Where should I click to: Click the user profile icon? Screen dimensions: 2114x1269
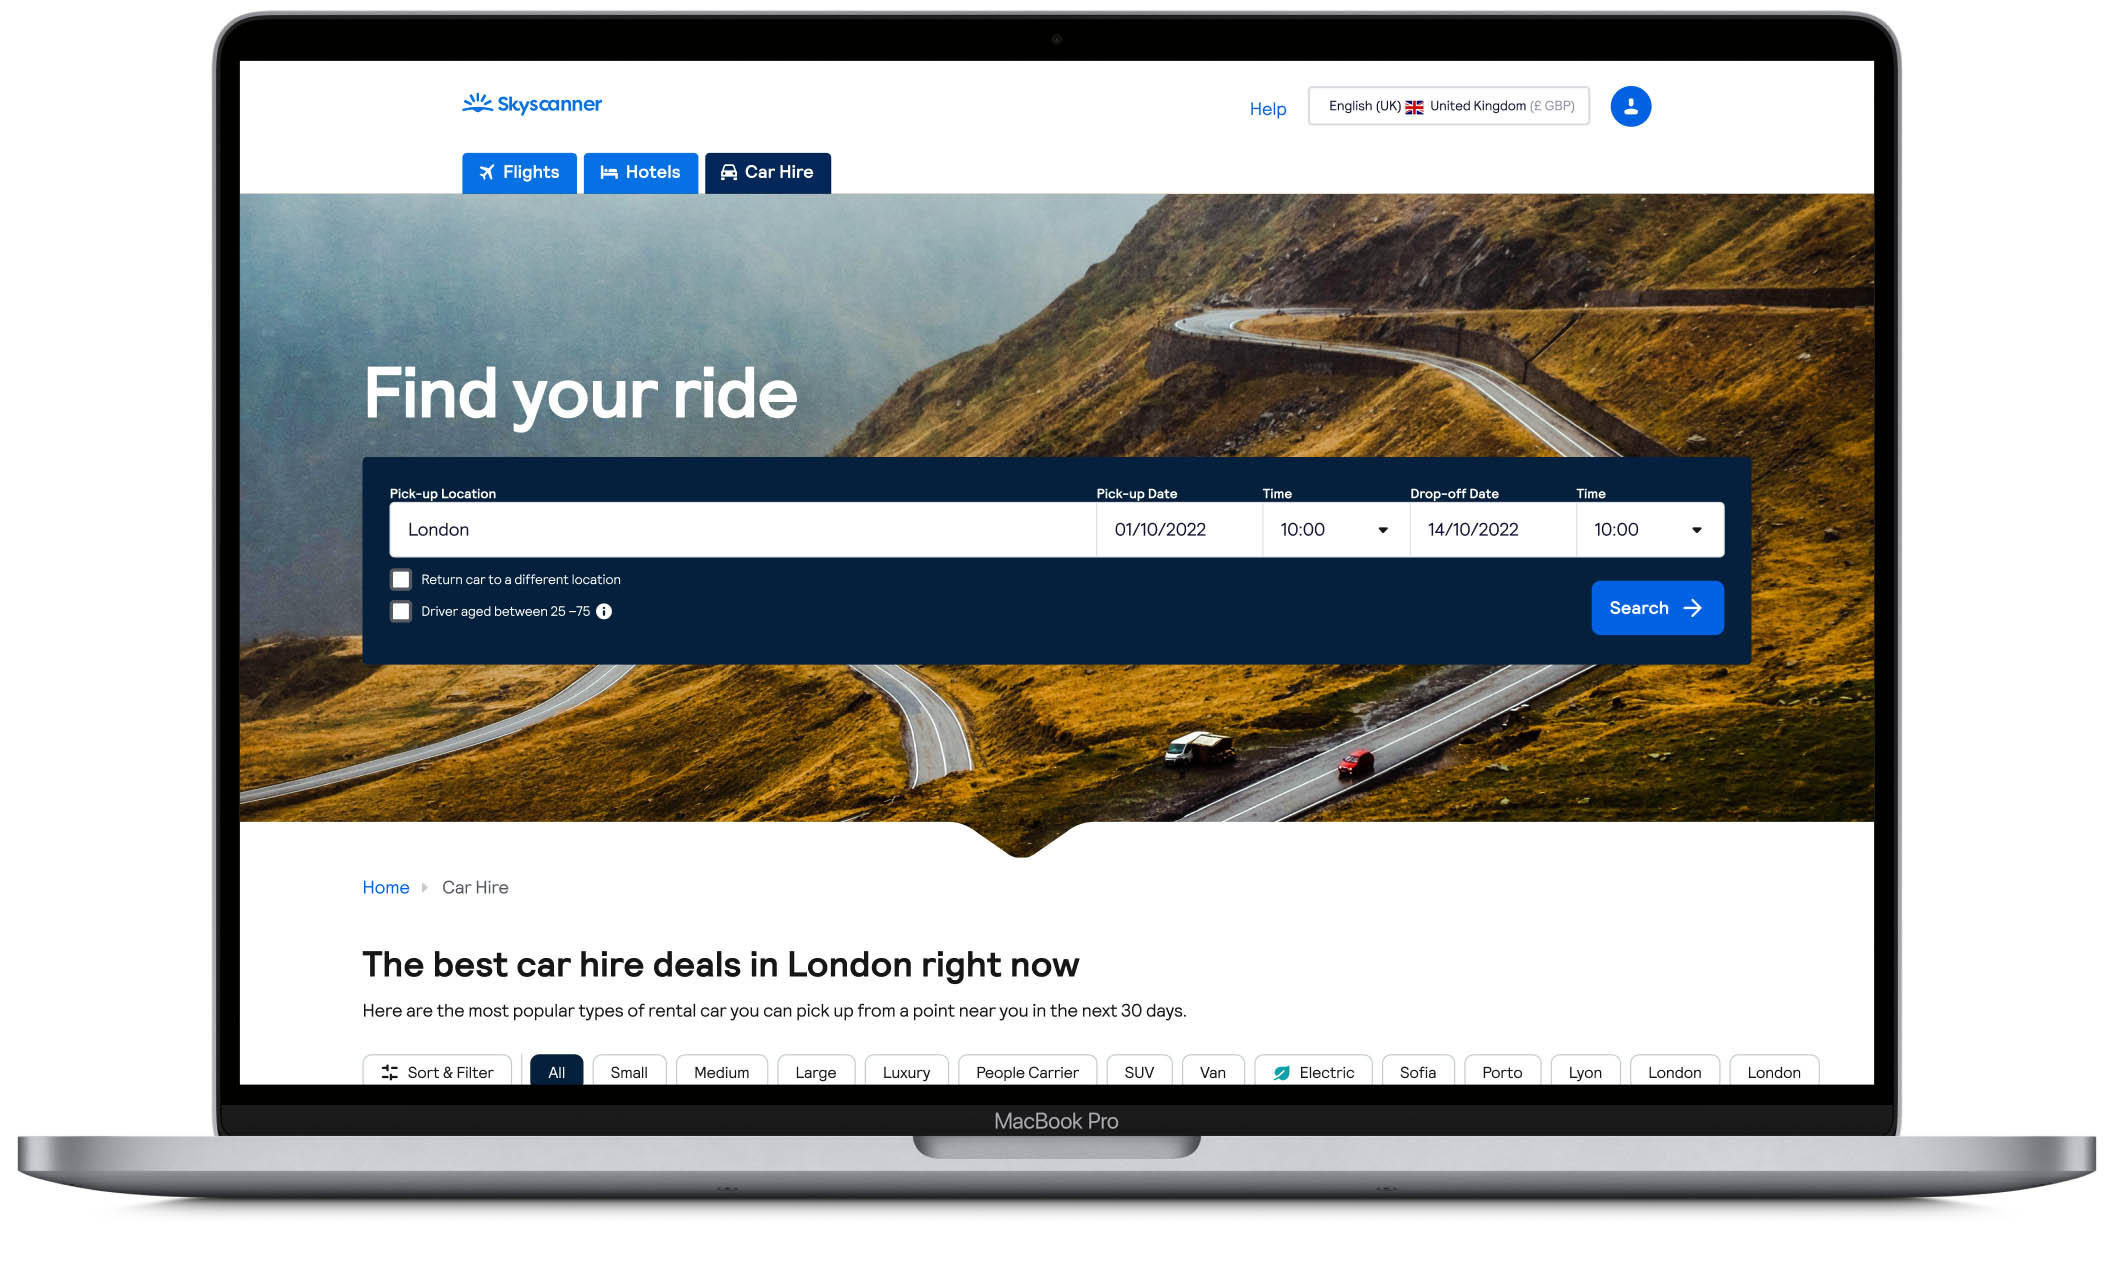tap(1631, 106)
